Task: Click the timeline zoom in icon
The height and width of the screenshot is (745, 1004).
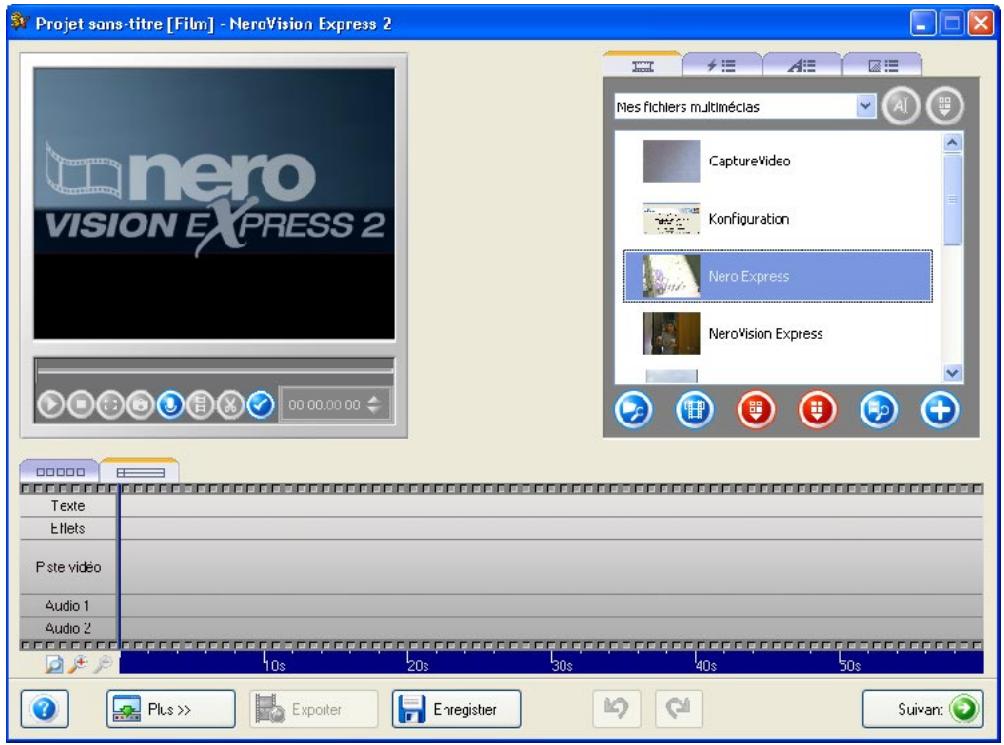Action: point(78,664)
